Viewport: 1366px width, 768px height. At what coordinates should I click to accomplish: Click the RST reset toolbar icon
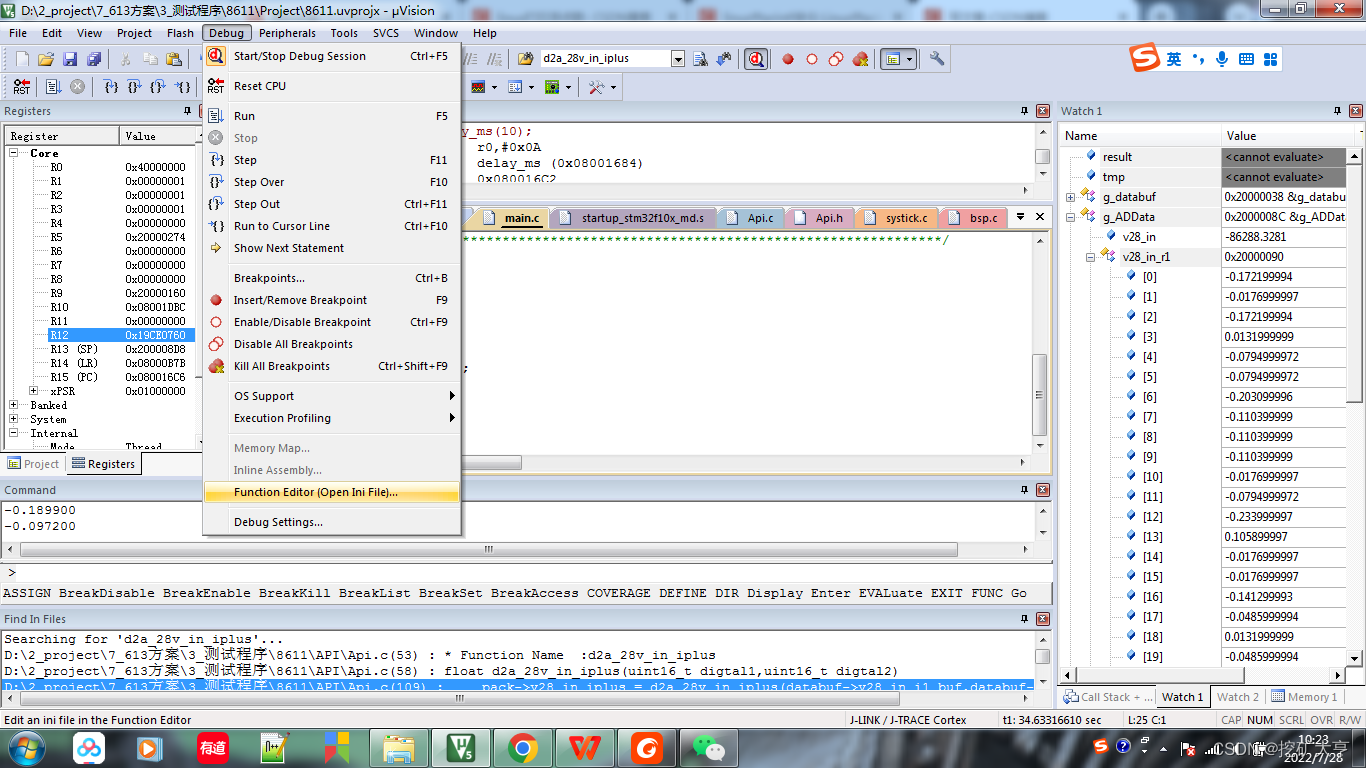[x=22, y=87]
